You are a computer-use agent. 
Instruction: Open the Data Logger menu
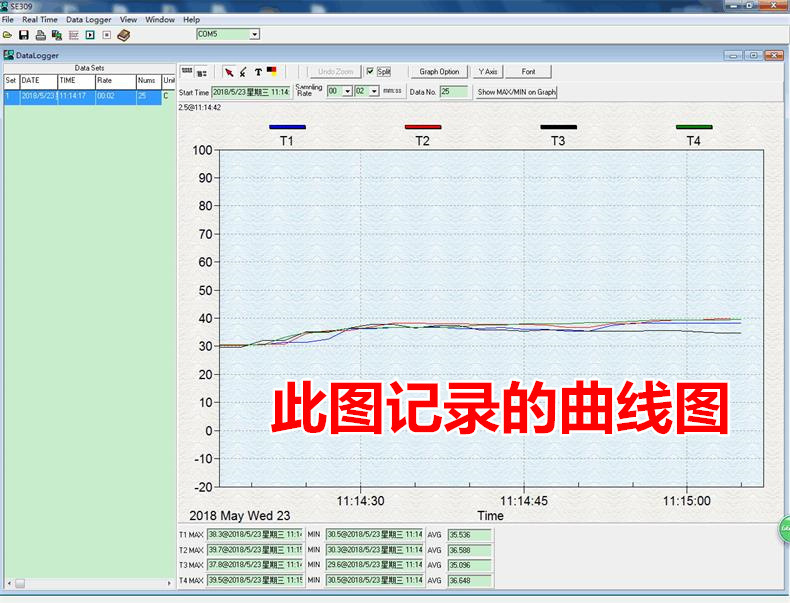point(89,19)
